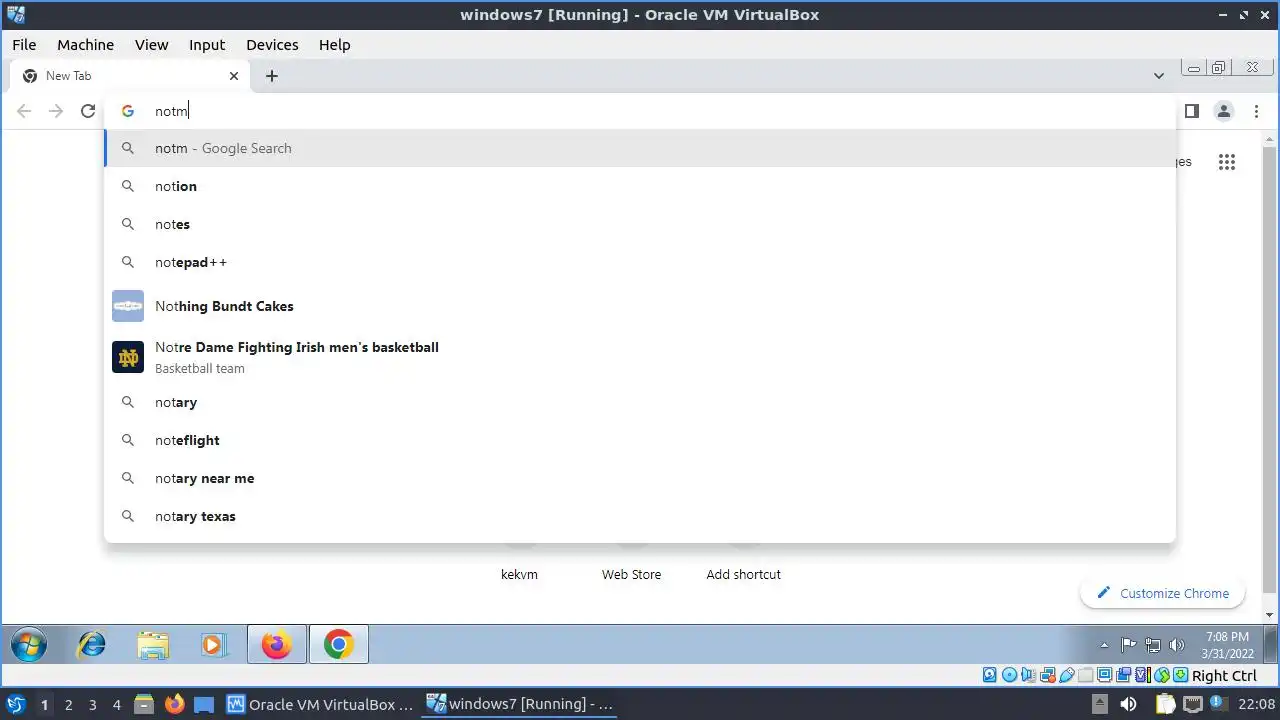This screenshot has height=720, width=1280.
Task: Click the VirtualBox USB indicator
Action: click(x=1066, y=675)
